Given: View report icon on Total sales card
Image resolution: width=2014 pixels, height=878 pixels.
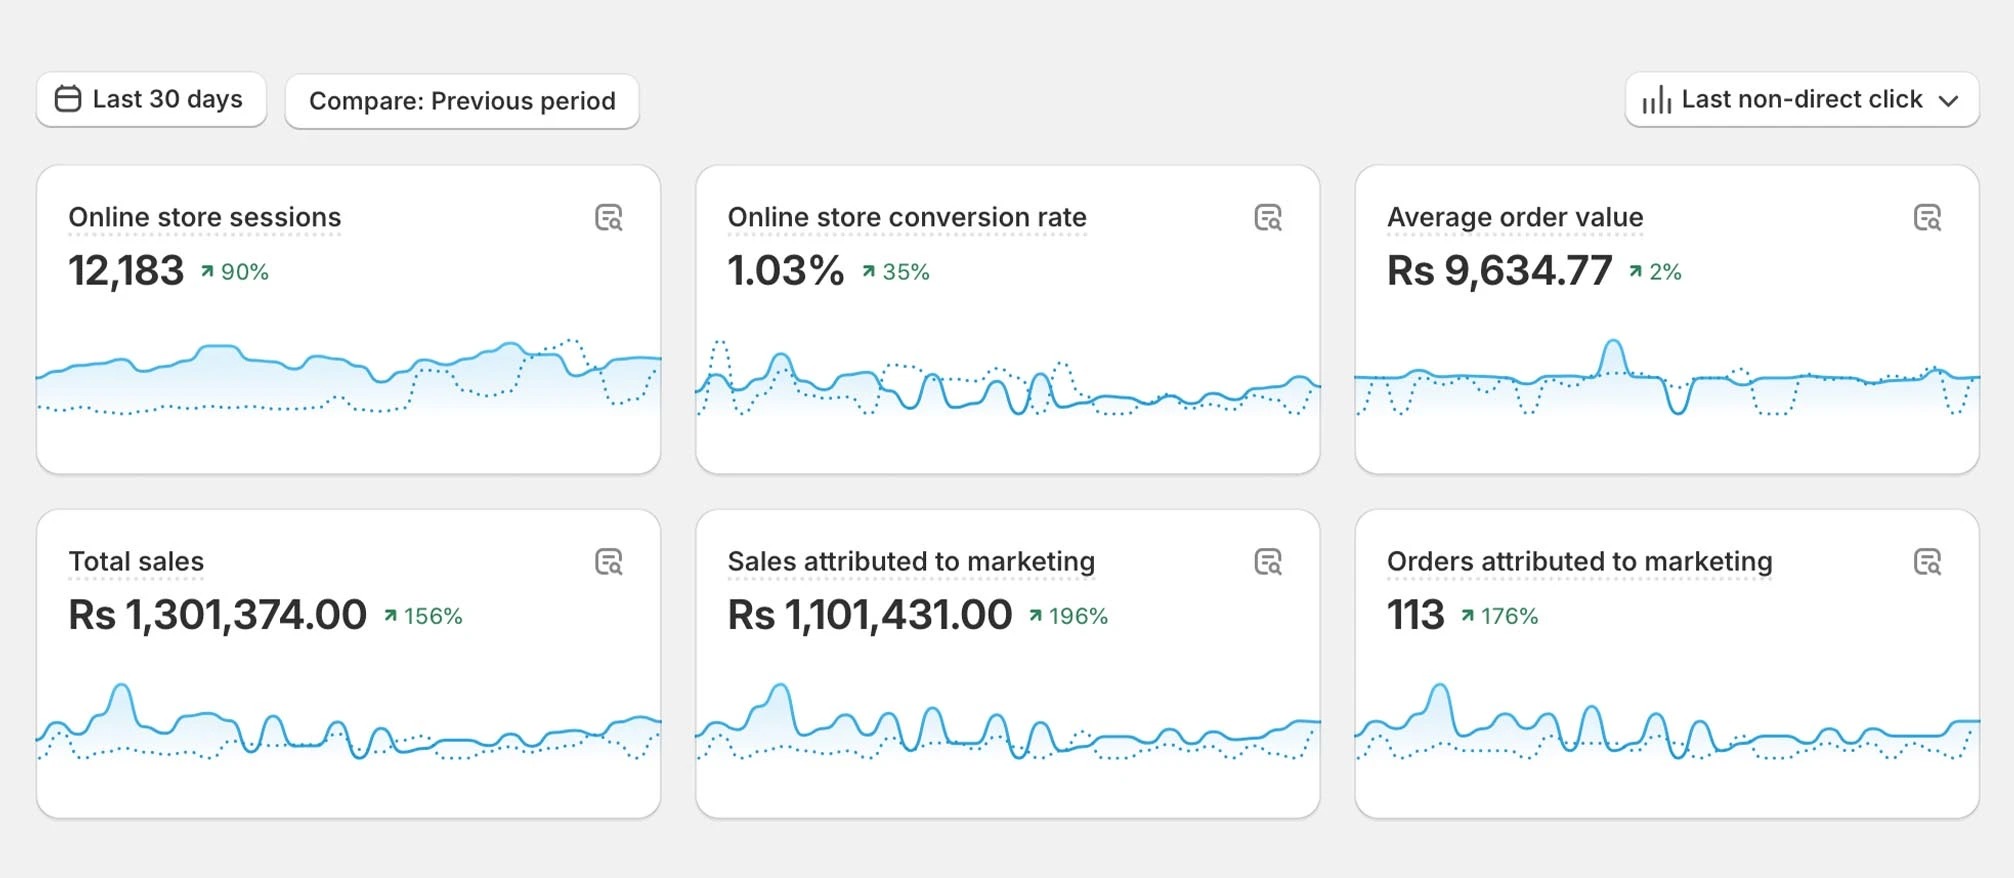Looking at the screenshot, I should (609, 562).
